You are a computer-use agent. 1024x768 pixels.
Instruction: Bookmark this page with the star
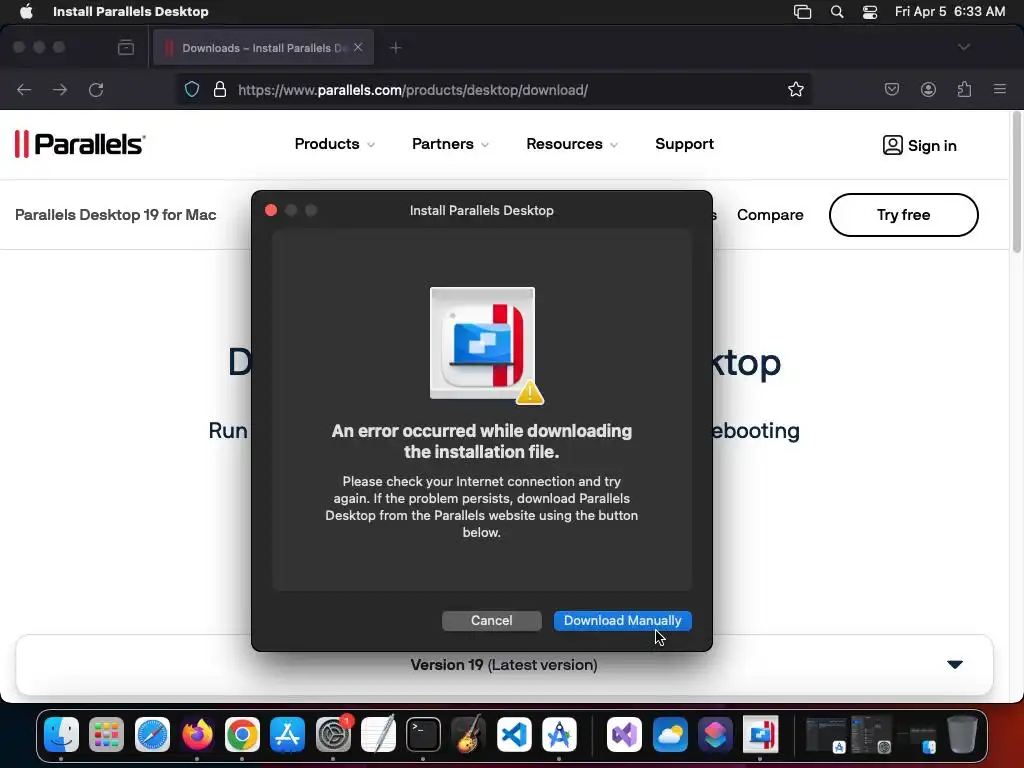(795, 89)
